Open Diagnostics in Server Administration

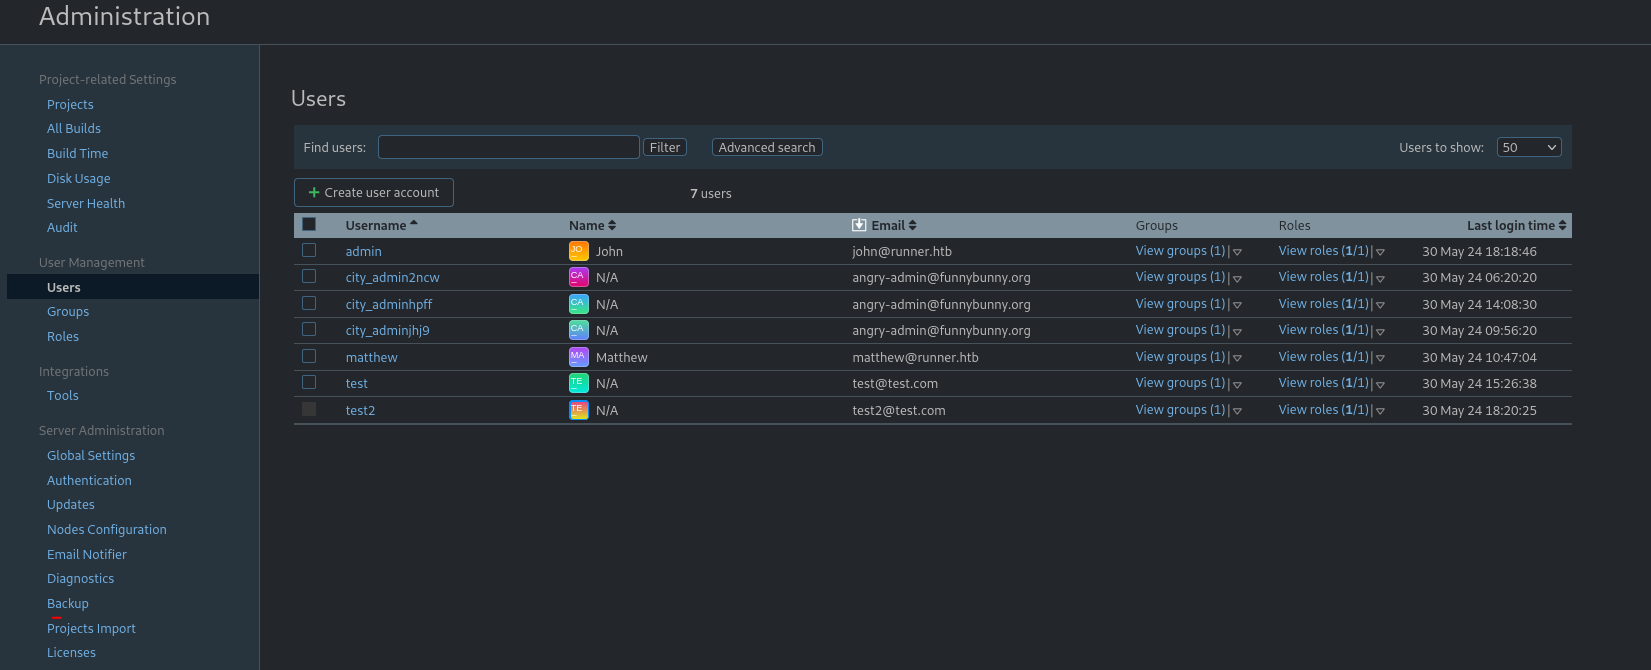[x=81, y=578]
